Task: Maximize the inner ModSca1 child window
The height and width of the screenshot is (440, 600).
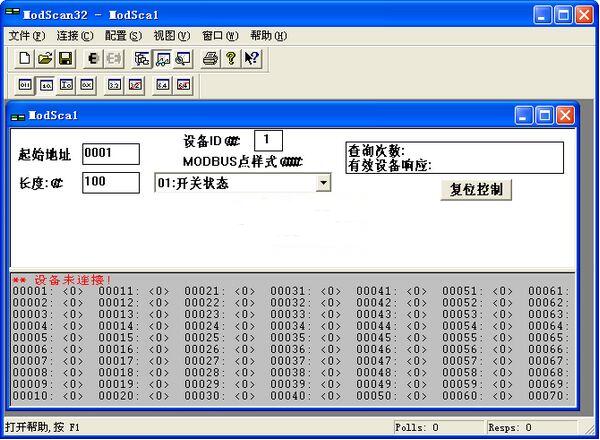Action: point(545,116)
